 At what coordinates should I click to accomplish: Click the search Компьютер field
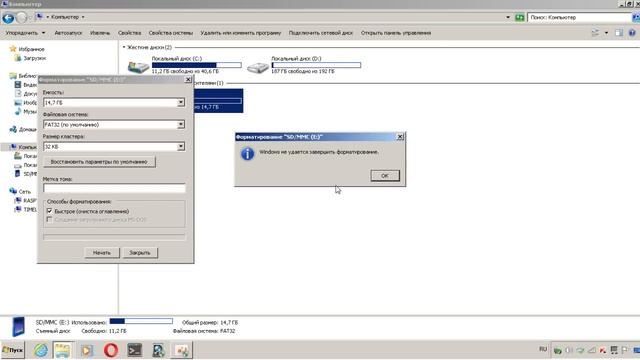[579, 17]
